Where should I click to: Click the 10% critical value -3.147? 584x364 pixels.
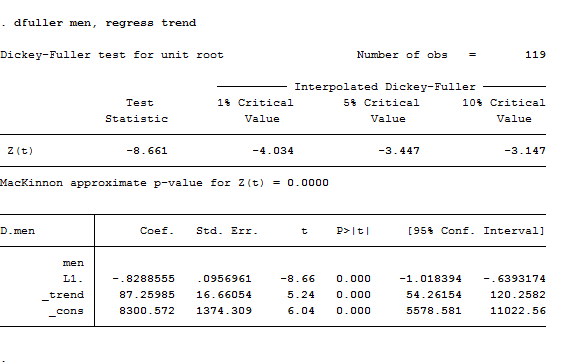[525, 151]
